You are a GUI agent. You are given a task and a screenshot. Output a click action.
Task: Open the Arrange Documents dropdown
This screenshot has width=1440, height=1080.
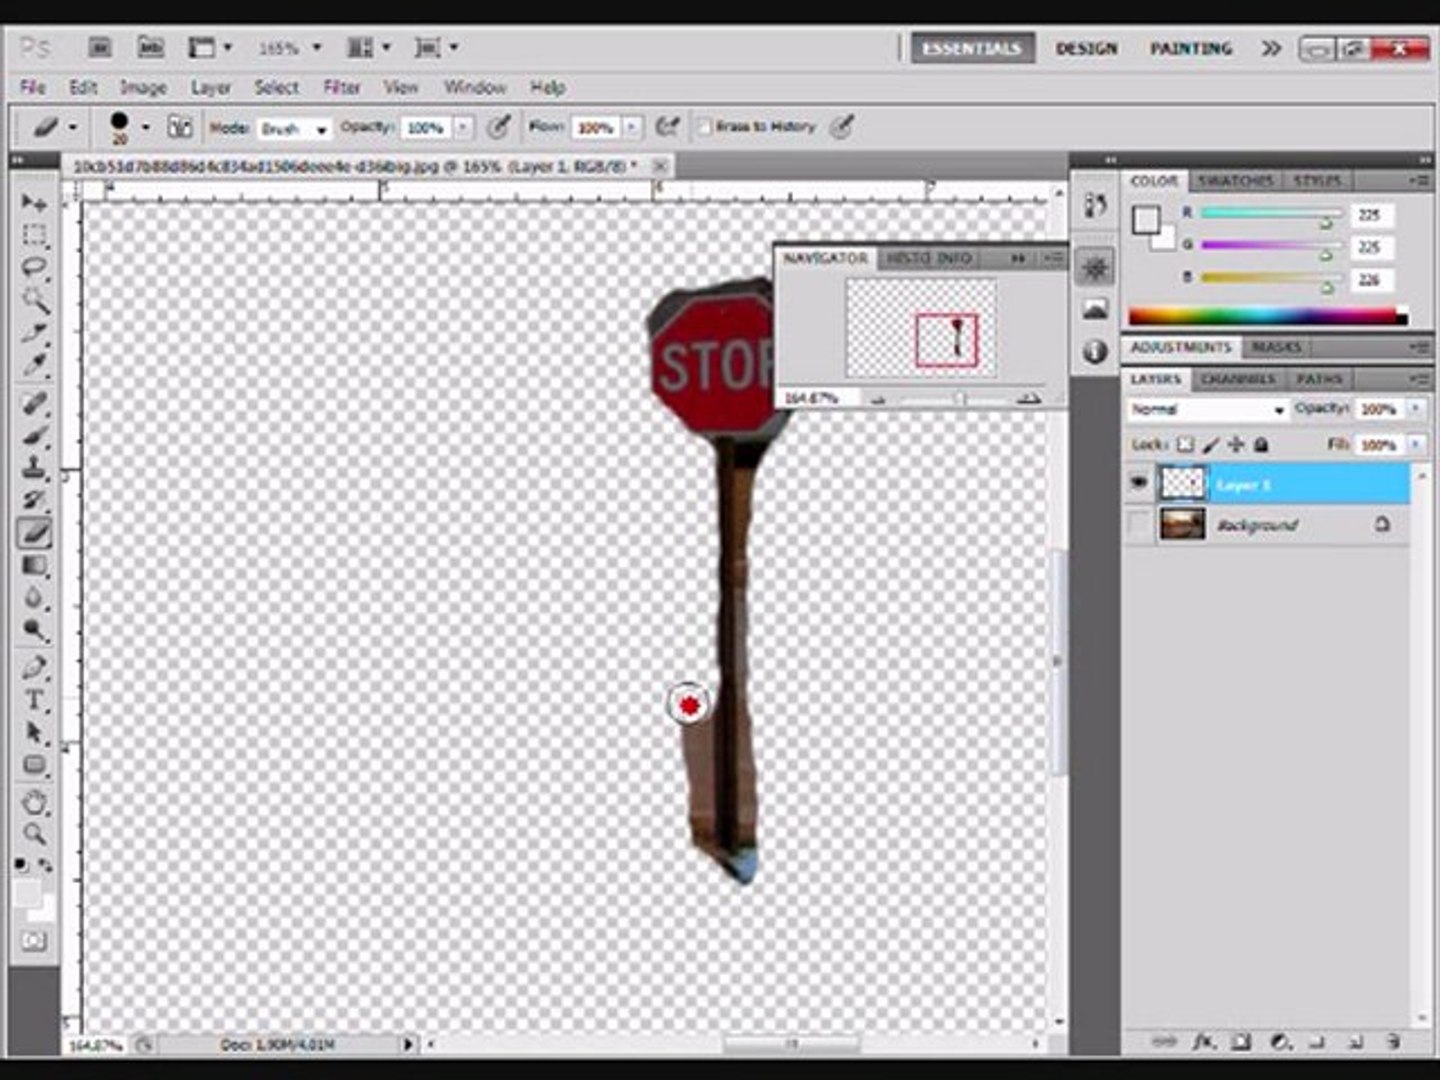369,47
